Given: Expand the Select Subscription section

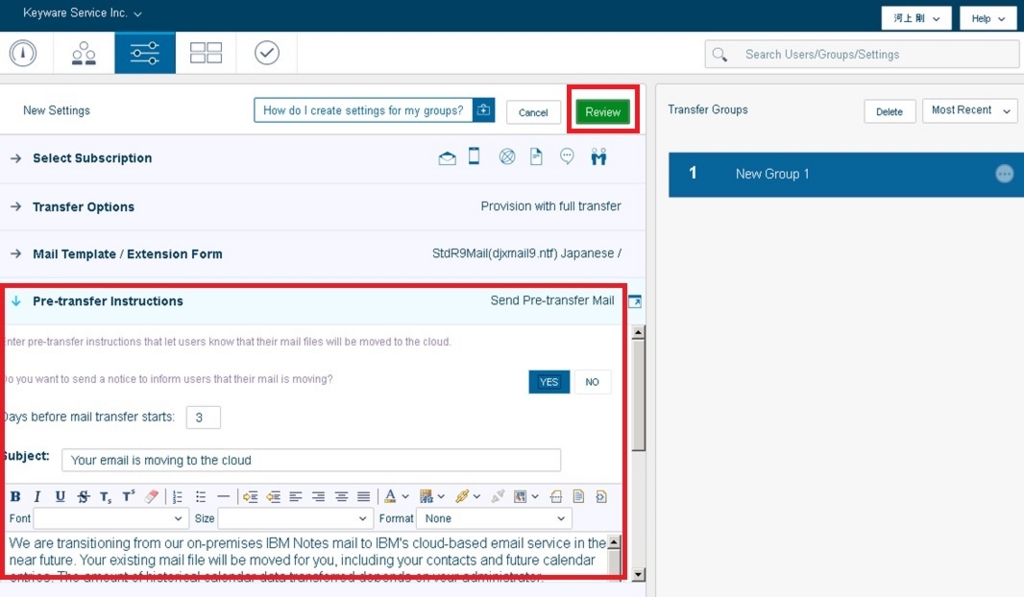Looking at the screenshot, I should [16, 158].
